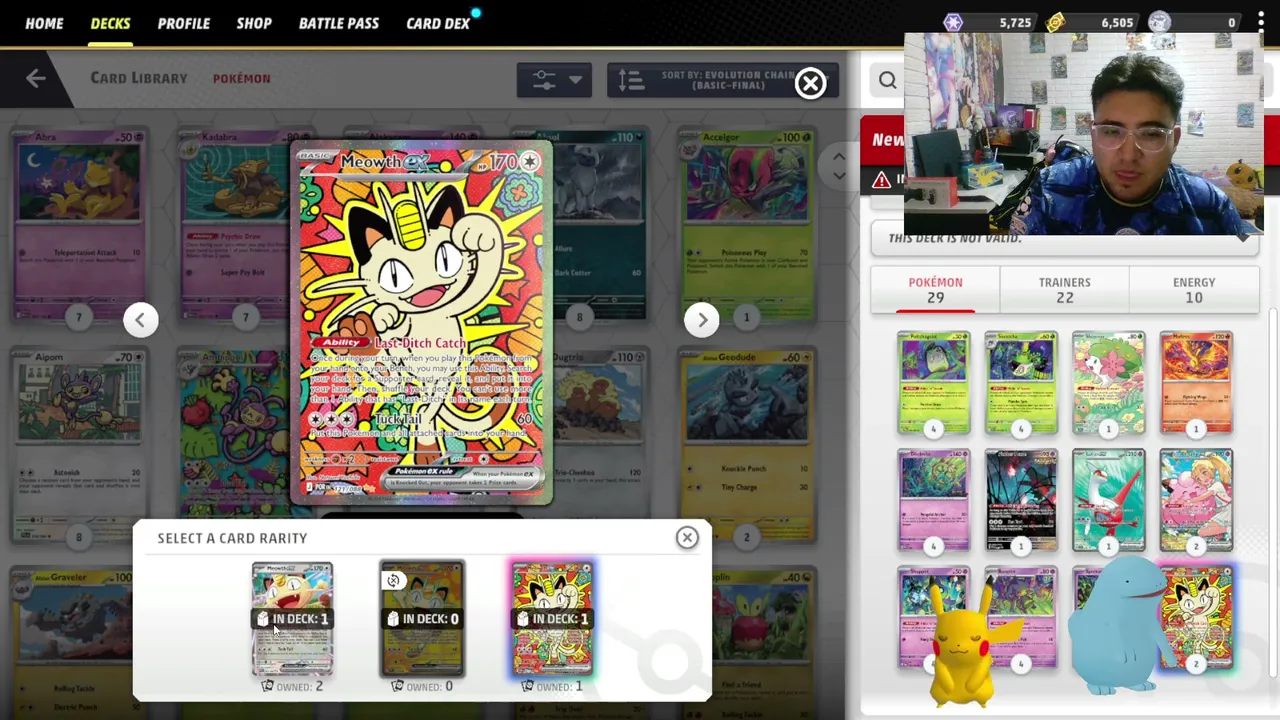Open the DECKS menu

[x=110, y=23]
